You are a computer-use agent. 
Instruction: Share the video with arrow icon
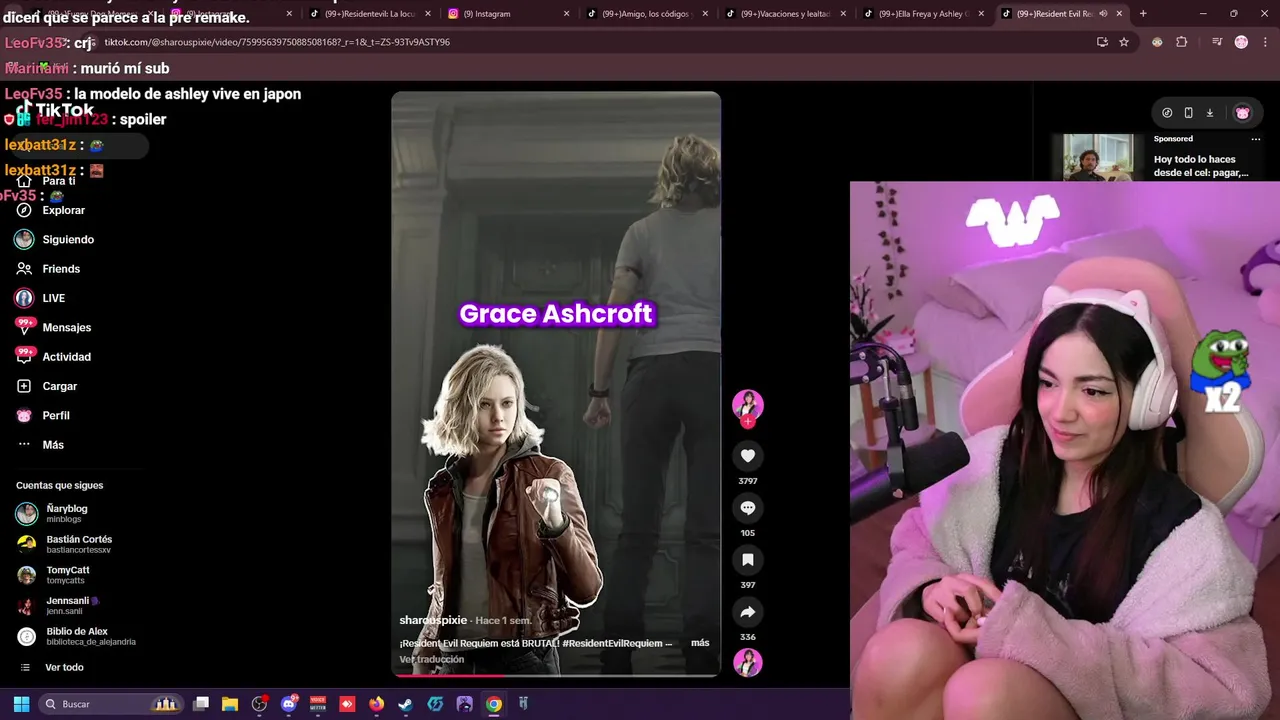747,612
